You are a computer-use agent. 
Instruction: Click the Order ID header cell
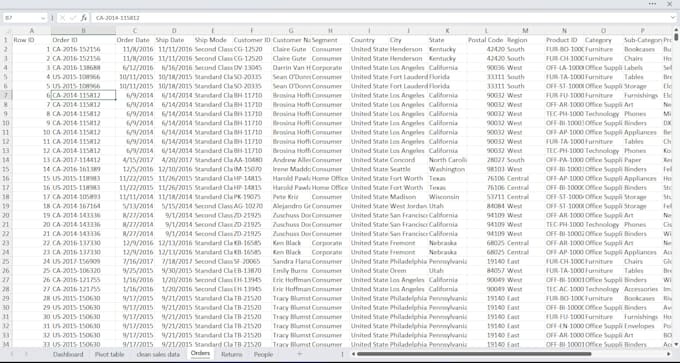(83, 40)
